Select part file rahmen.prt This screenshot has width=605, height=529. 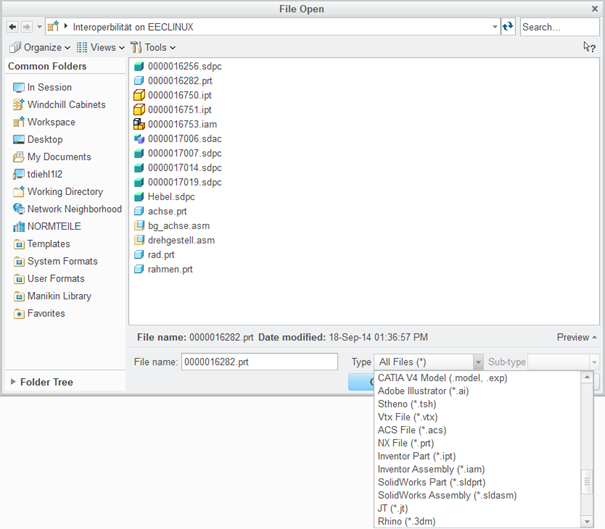(x=163, y=269)
